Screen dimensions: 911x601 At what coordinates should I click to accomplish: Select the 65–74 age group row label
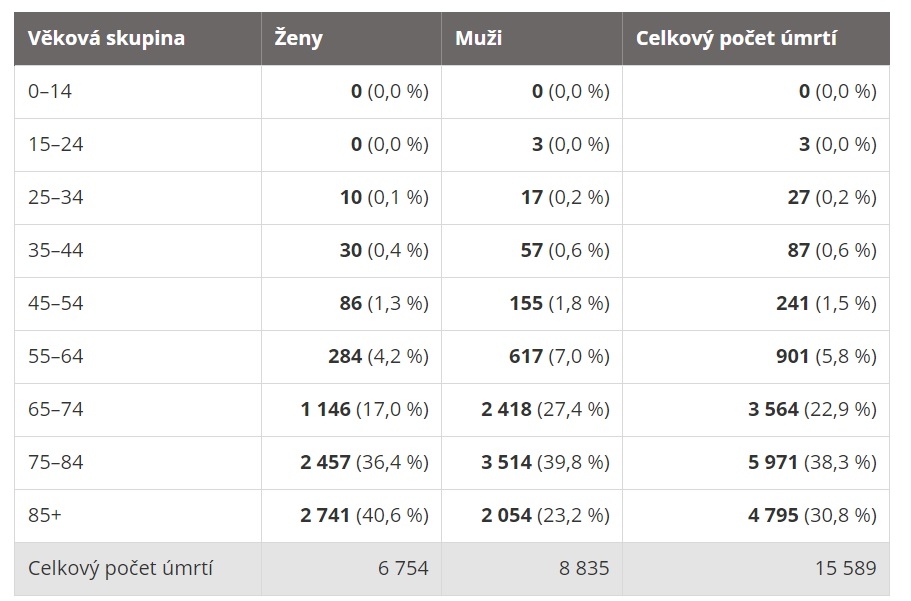pyautogui.click(x=56, y=409)
